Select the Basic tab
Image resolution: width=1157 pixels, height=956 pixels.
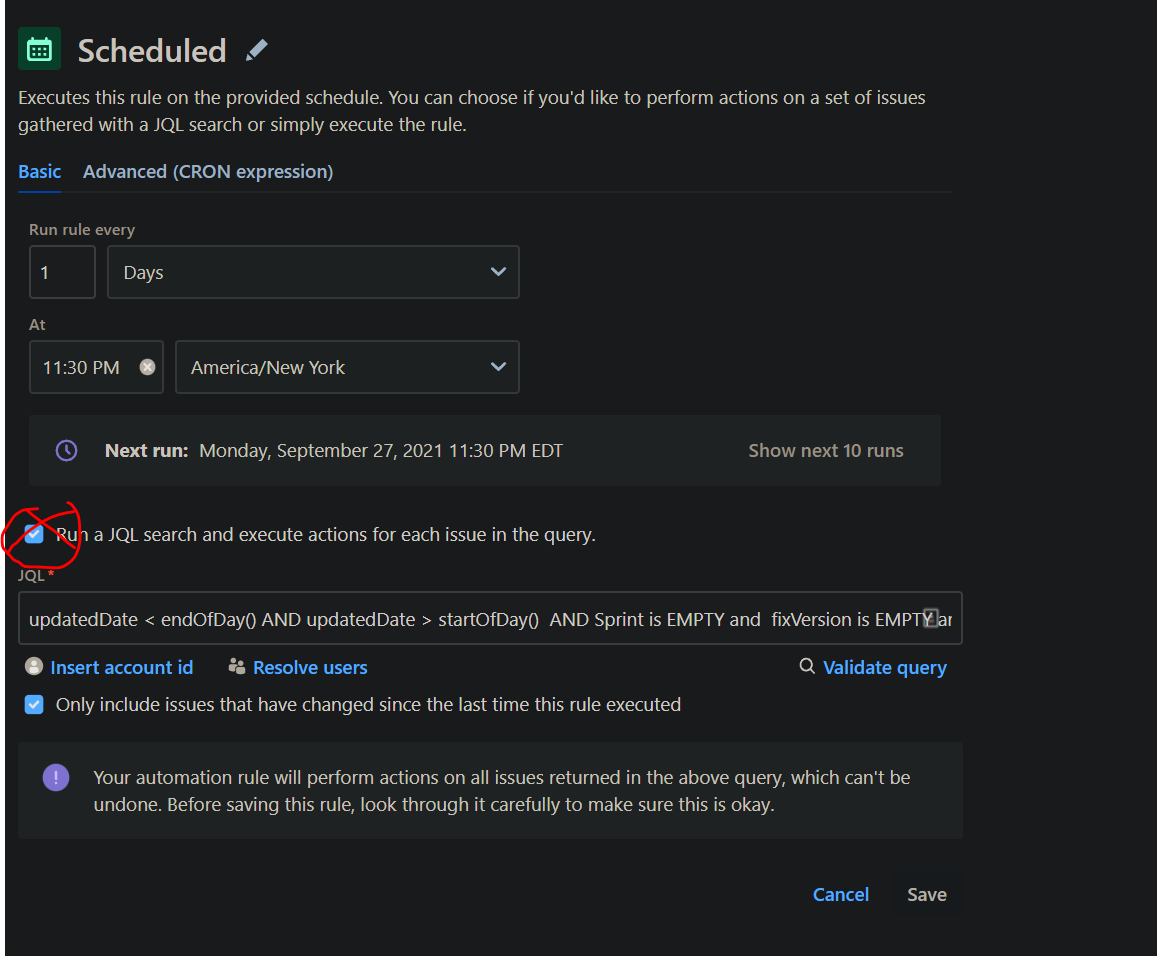[39, 171]
